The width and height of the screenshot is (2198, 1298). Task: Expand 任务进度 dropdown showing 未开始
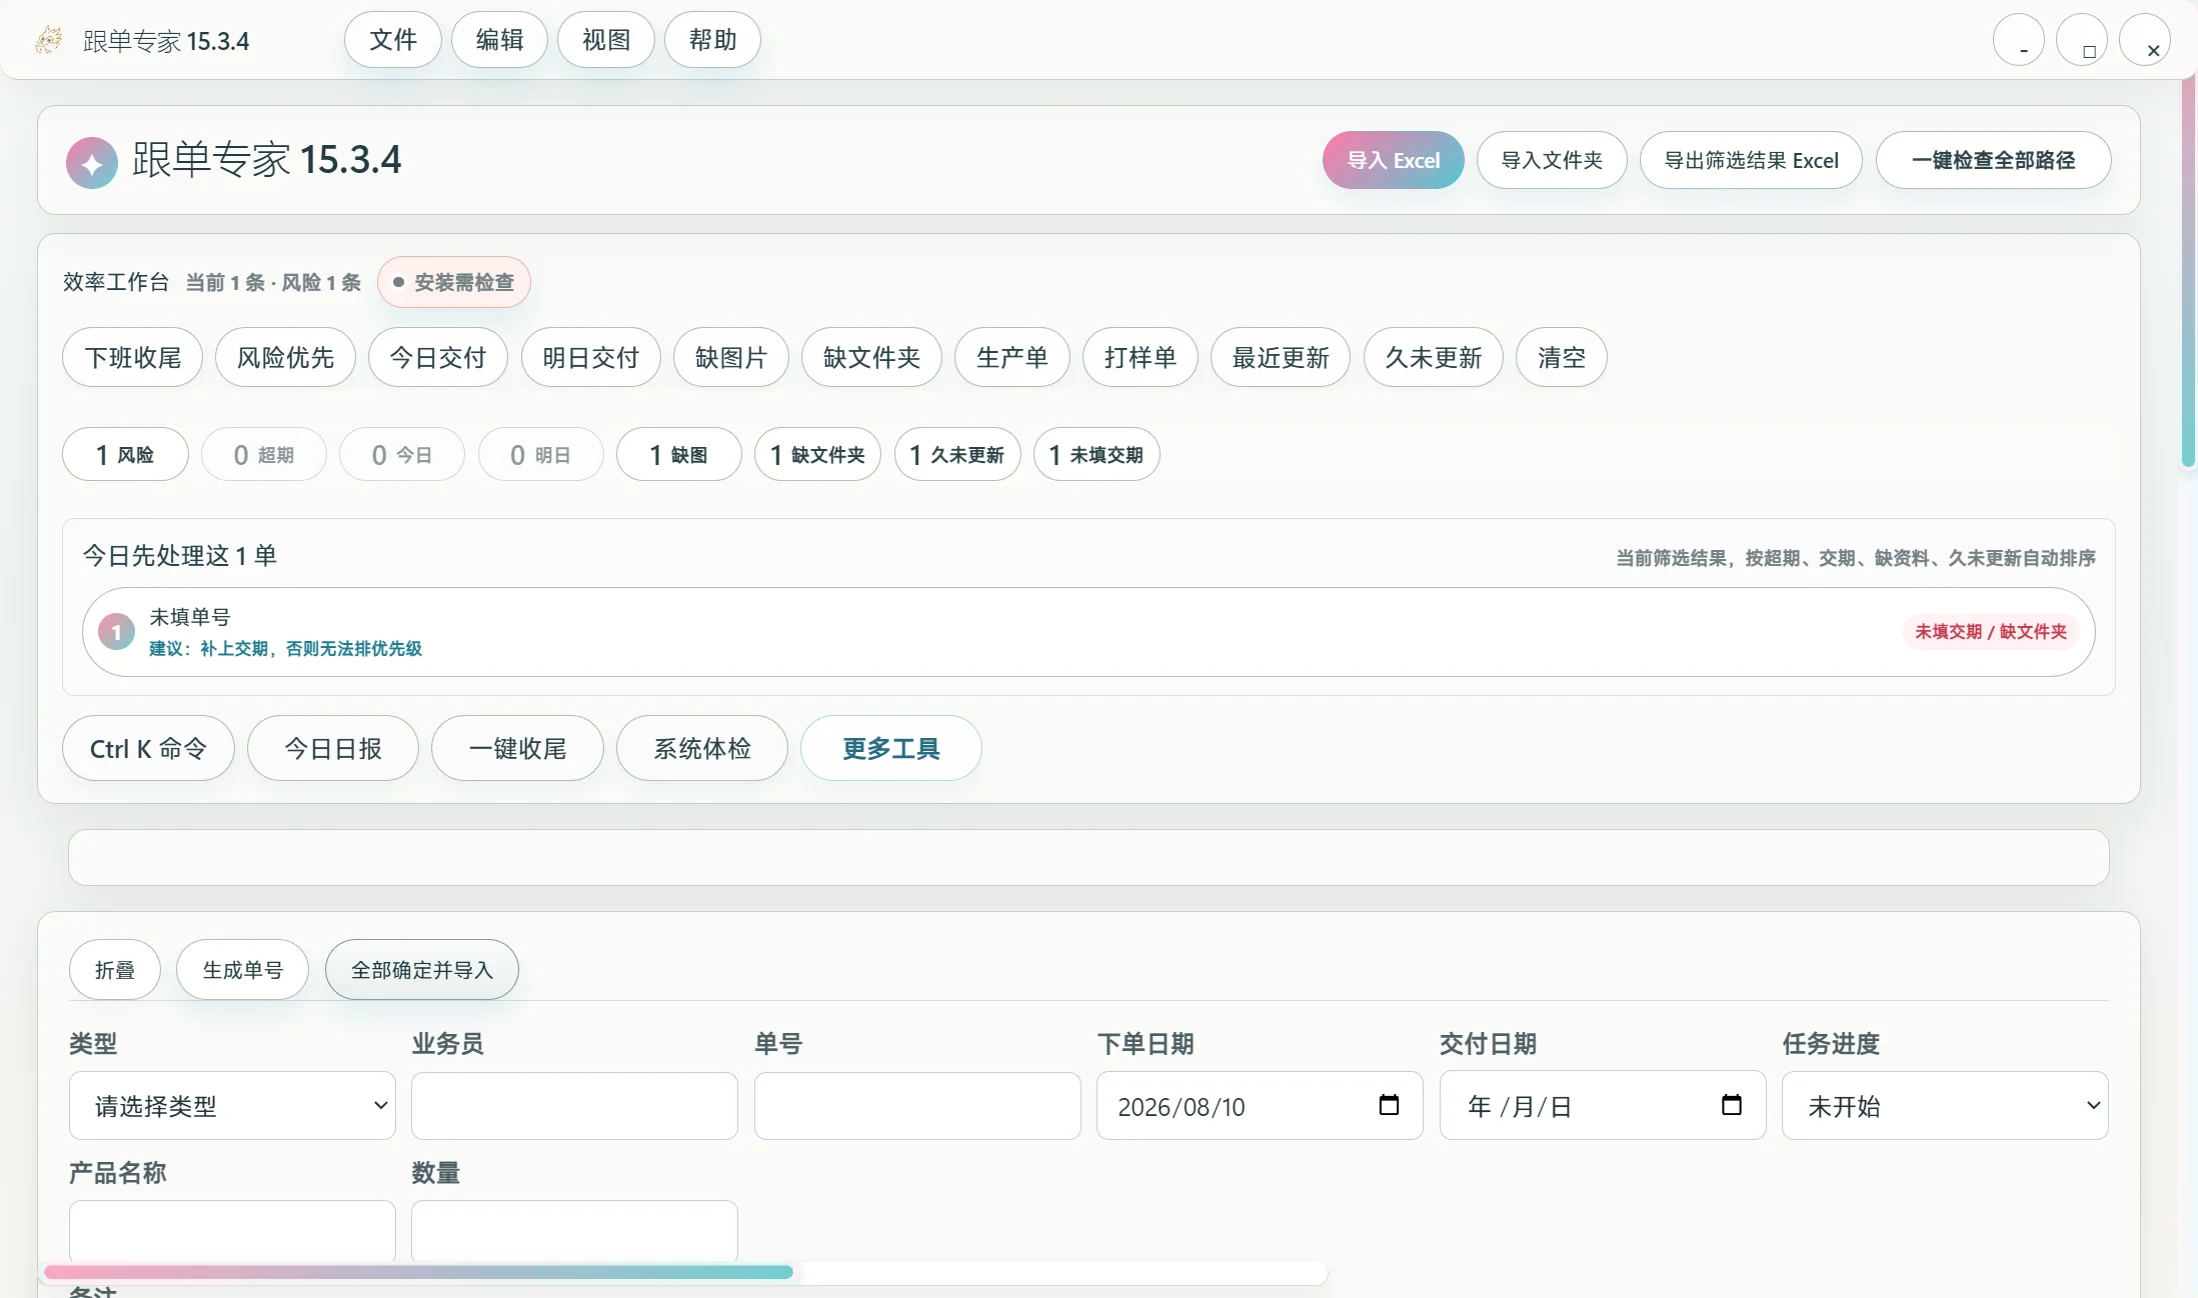click(x=1945, y=1106)
